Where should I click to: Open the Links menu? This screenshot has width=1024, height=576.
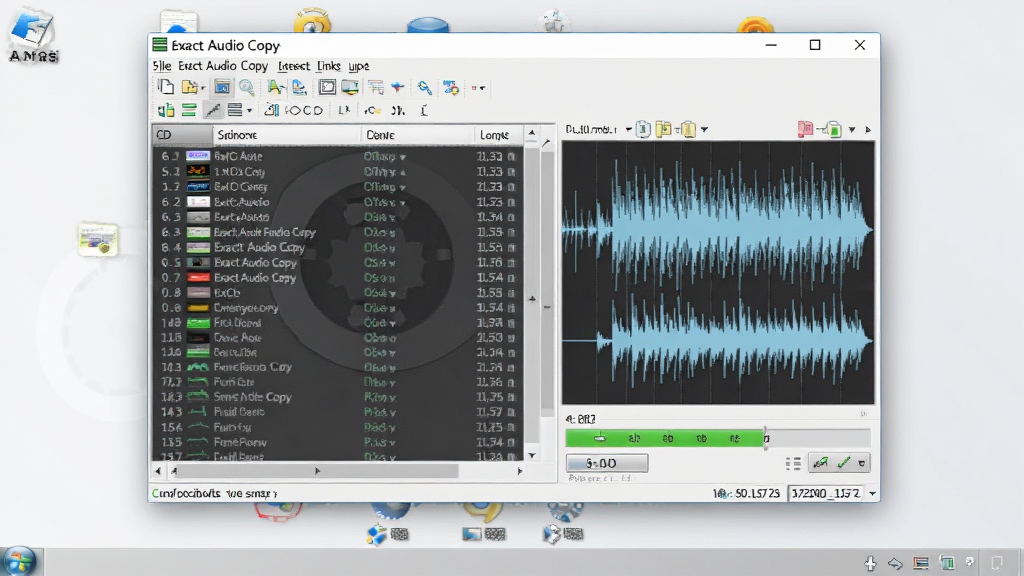(x=328, y=66)
